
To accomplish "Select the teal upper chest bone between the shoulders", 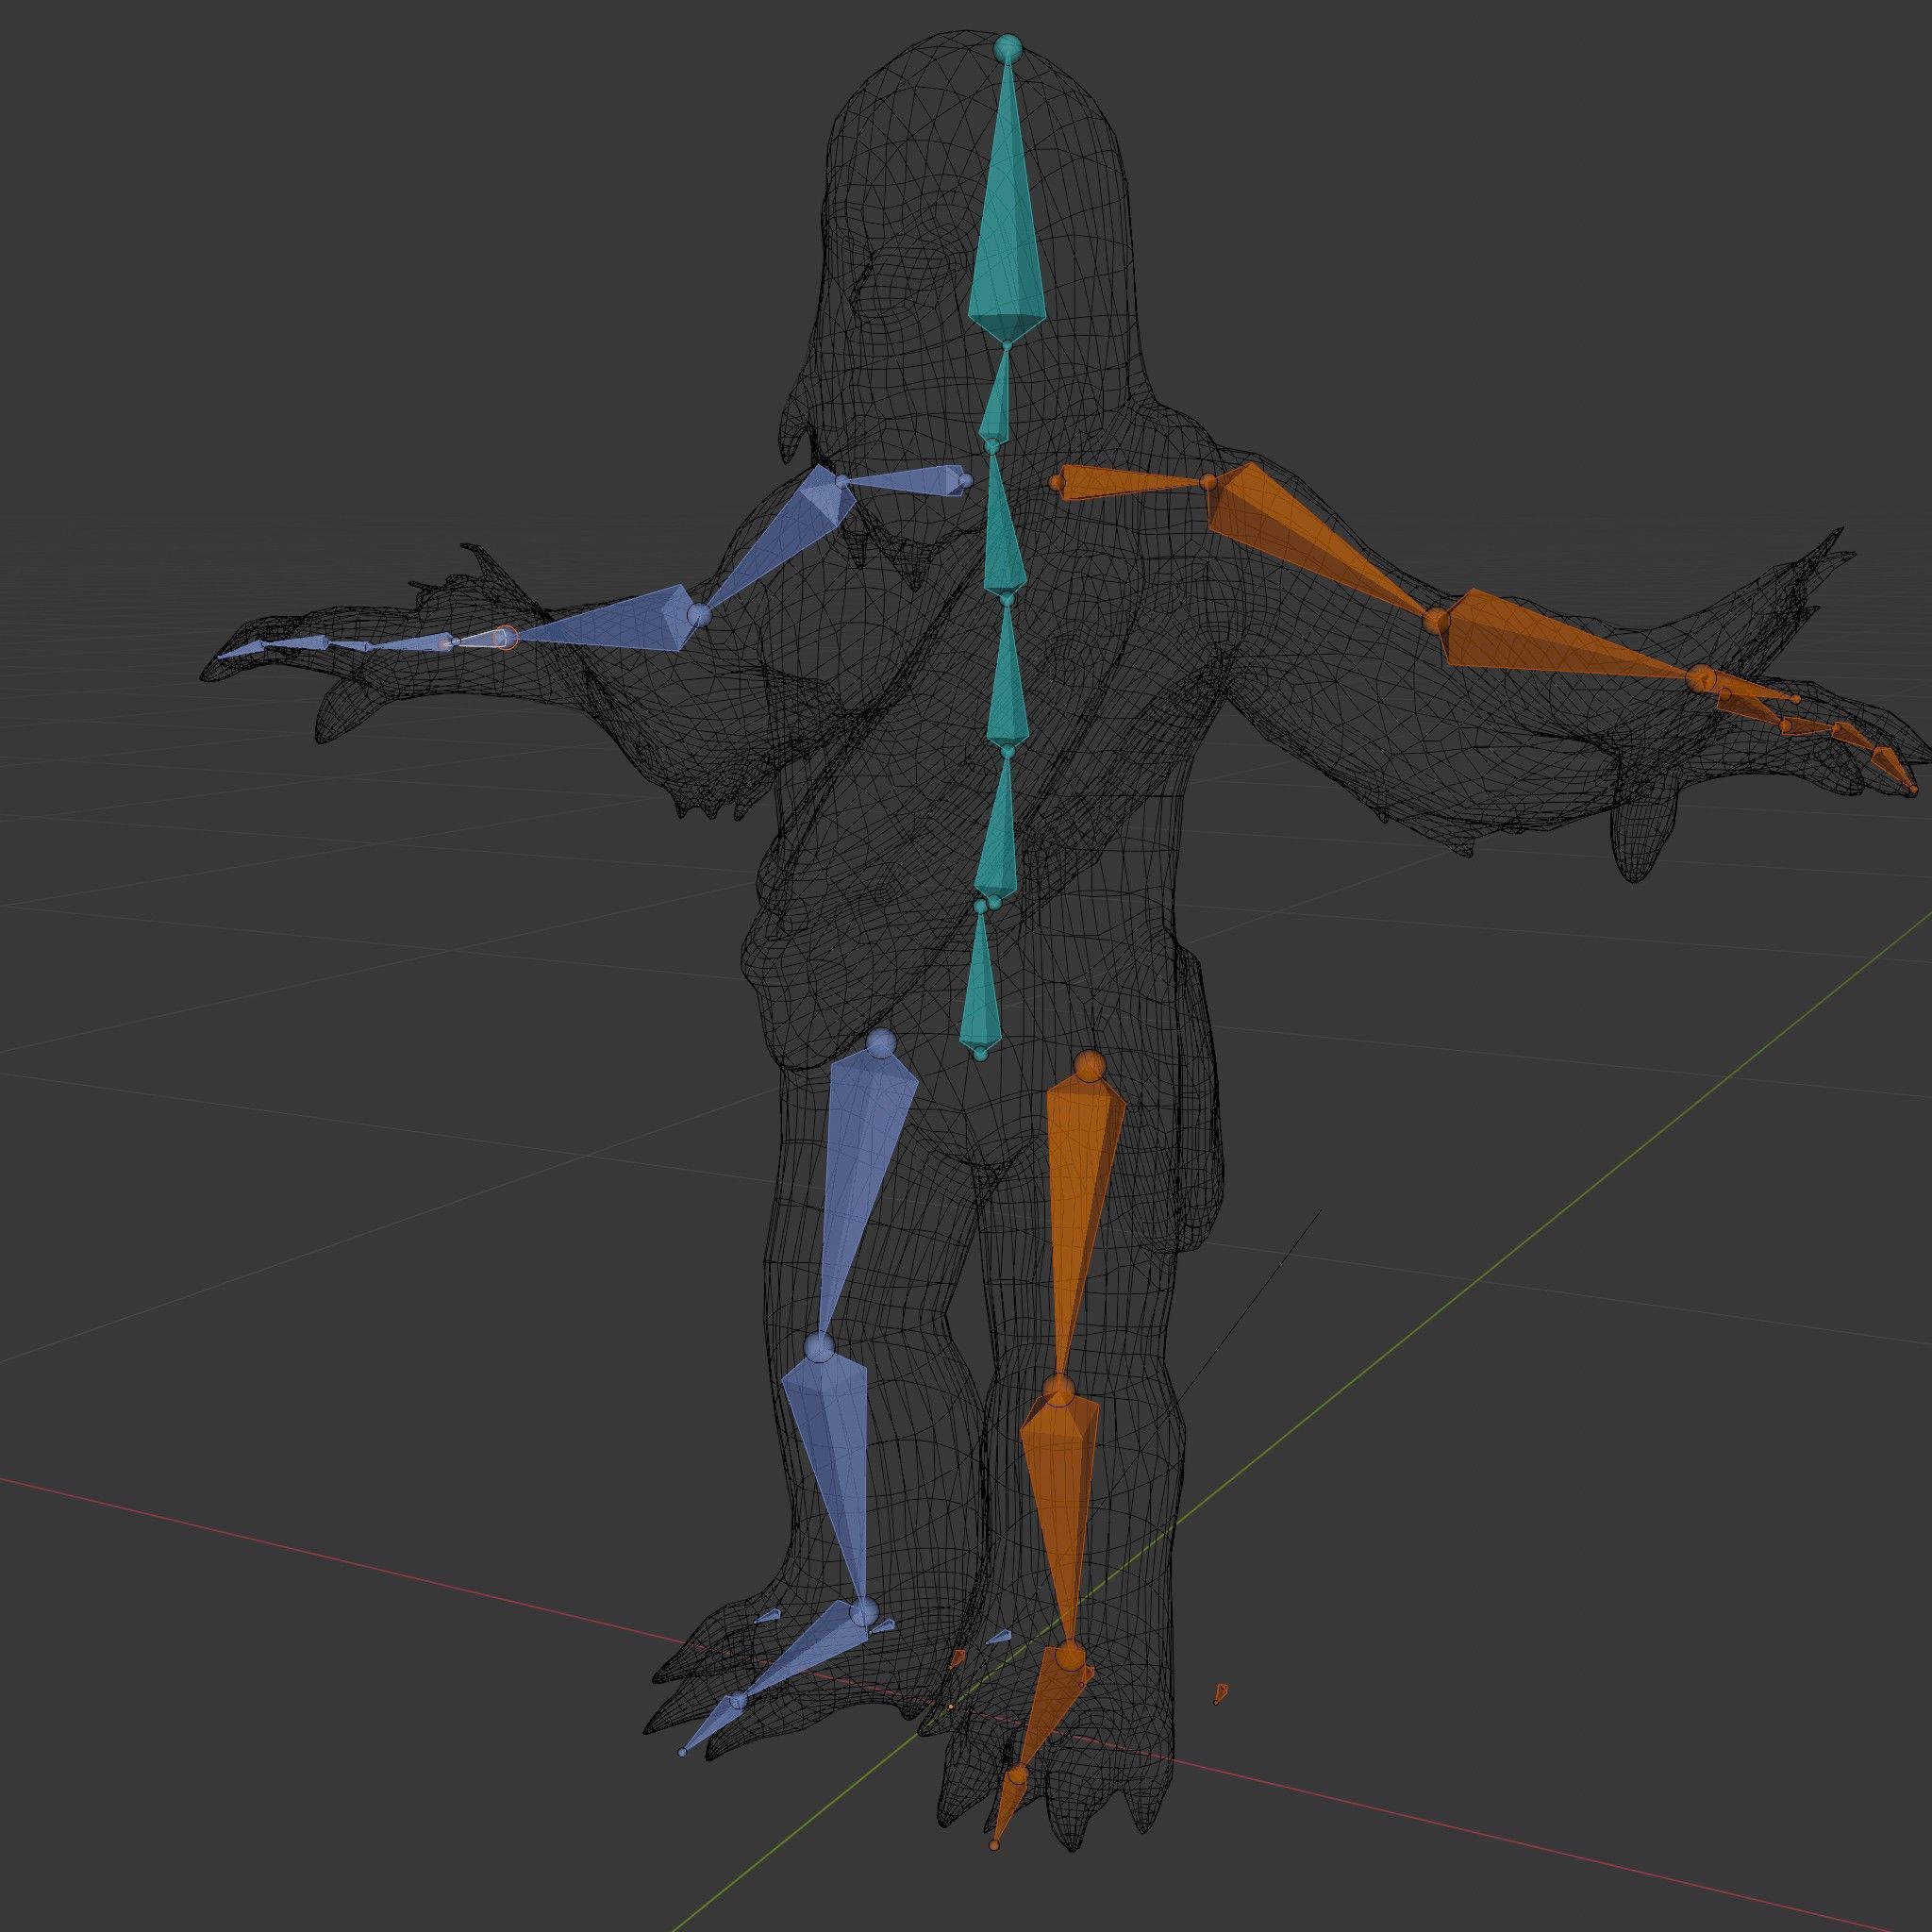I will pyautogui.click(x=1002, y=530).
